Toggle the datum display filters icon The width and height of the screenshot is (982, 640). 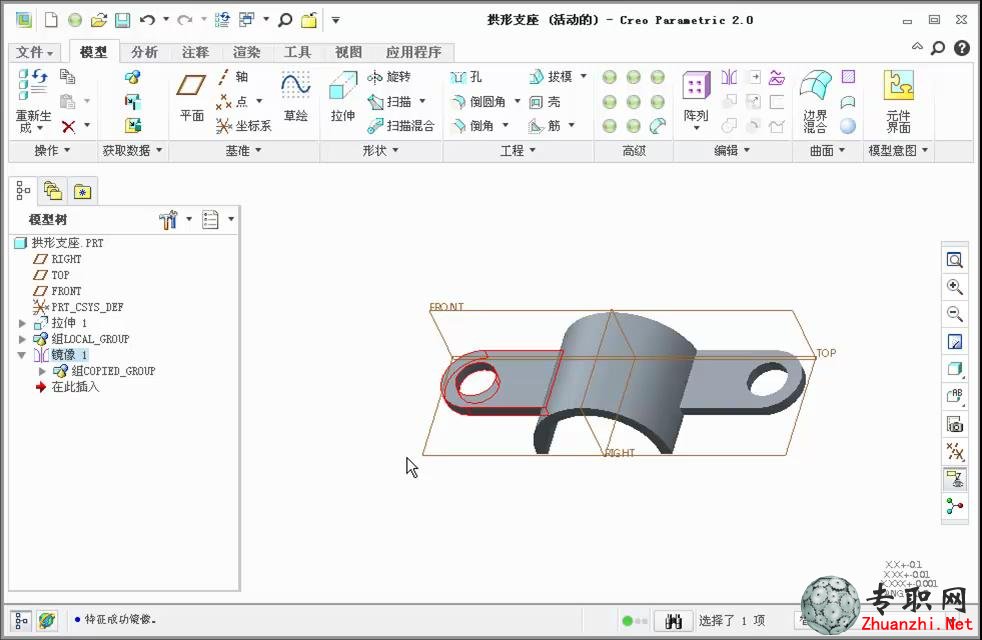pos(954,452)
